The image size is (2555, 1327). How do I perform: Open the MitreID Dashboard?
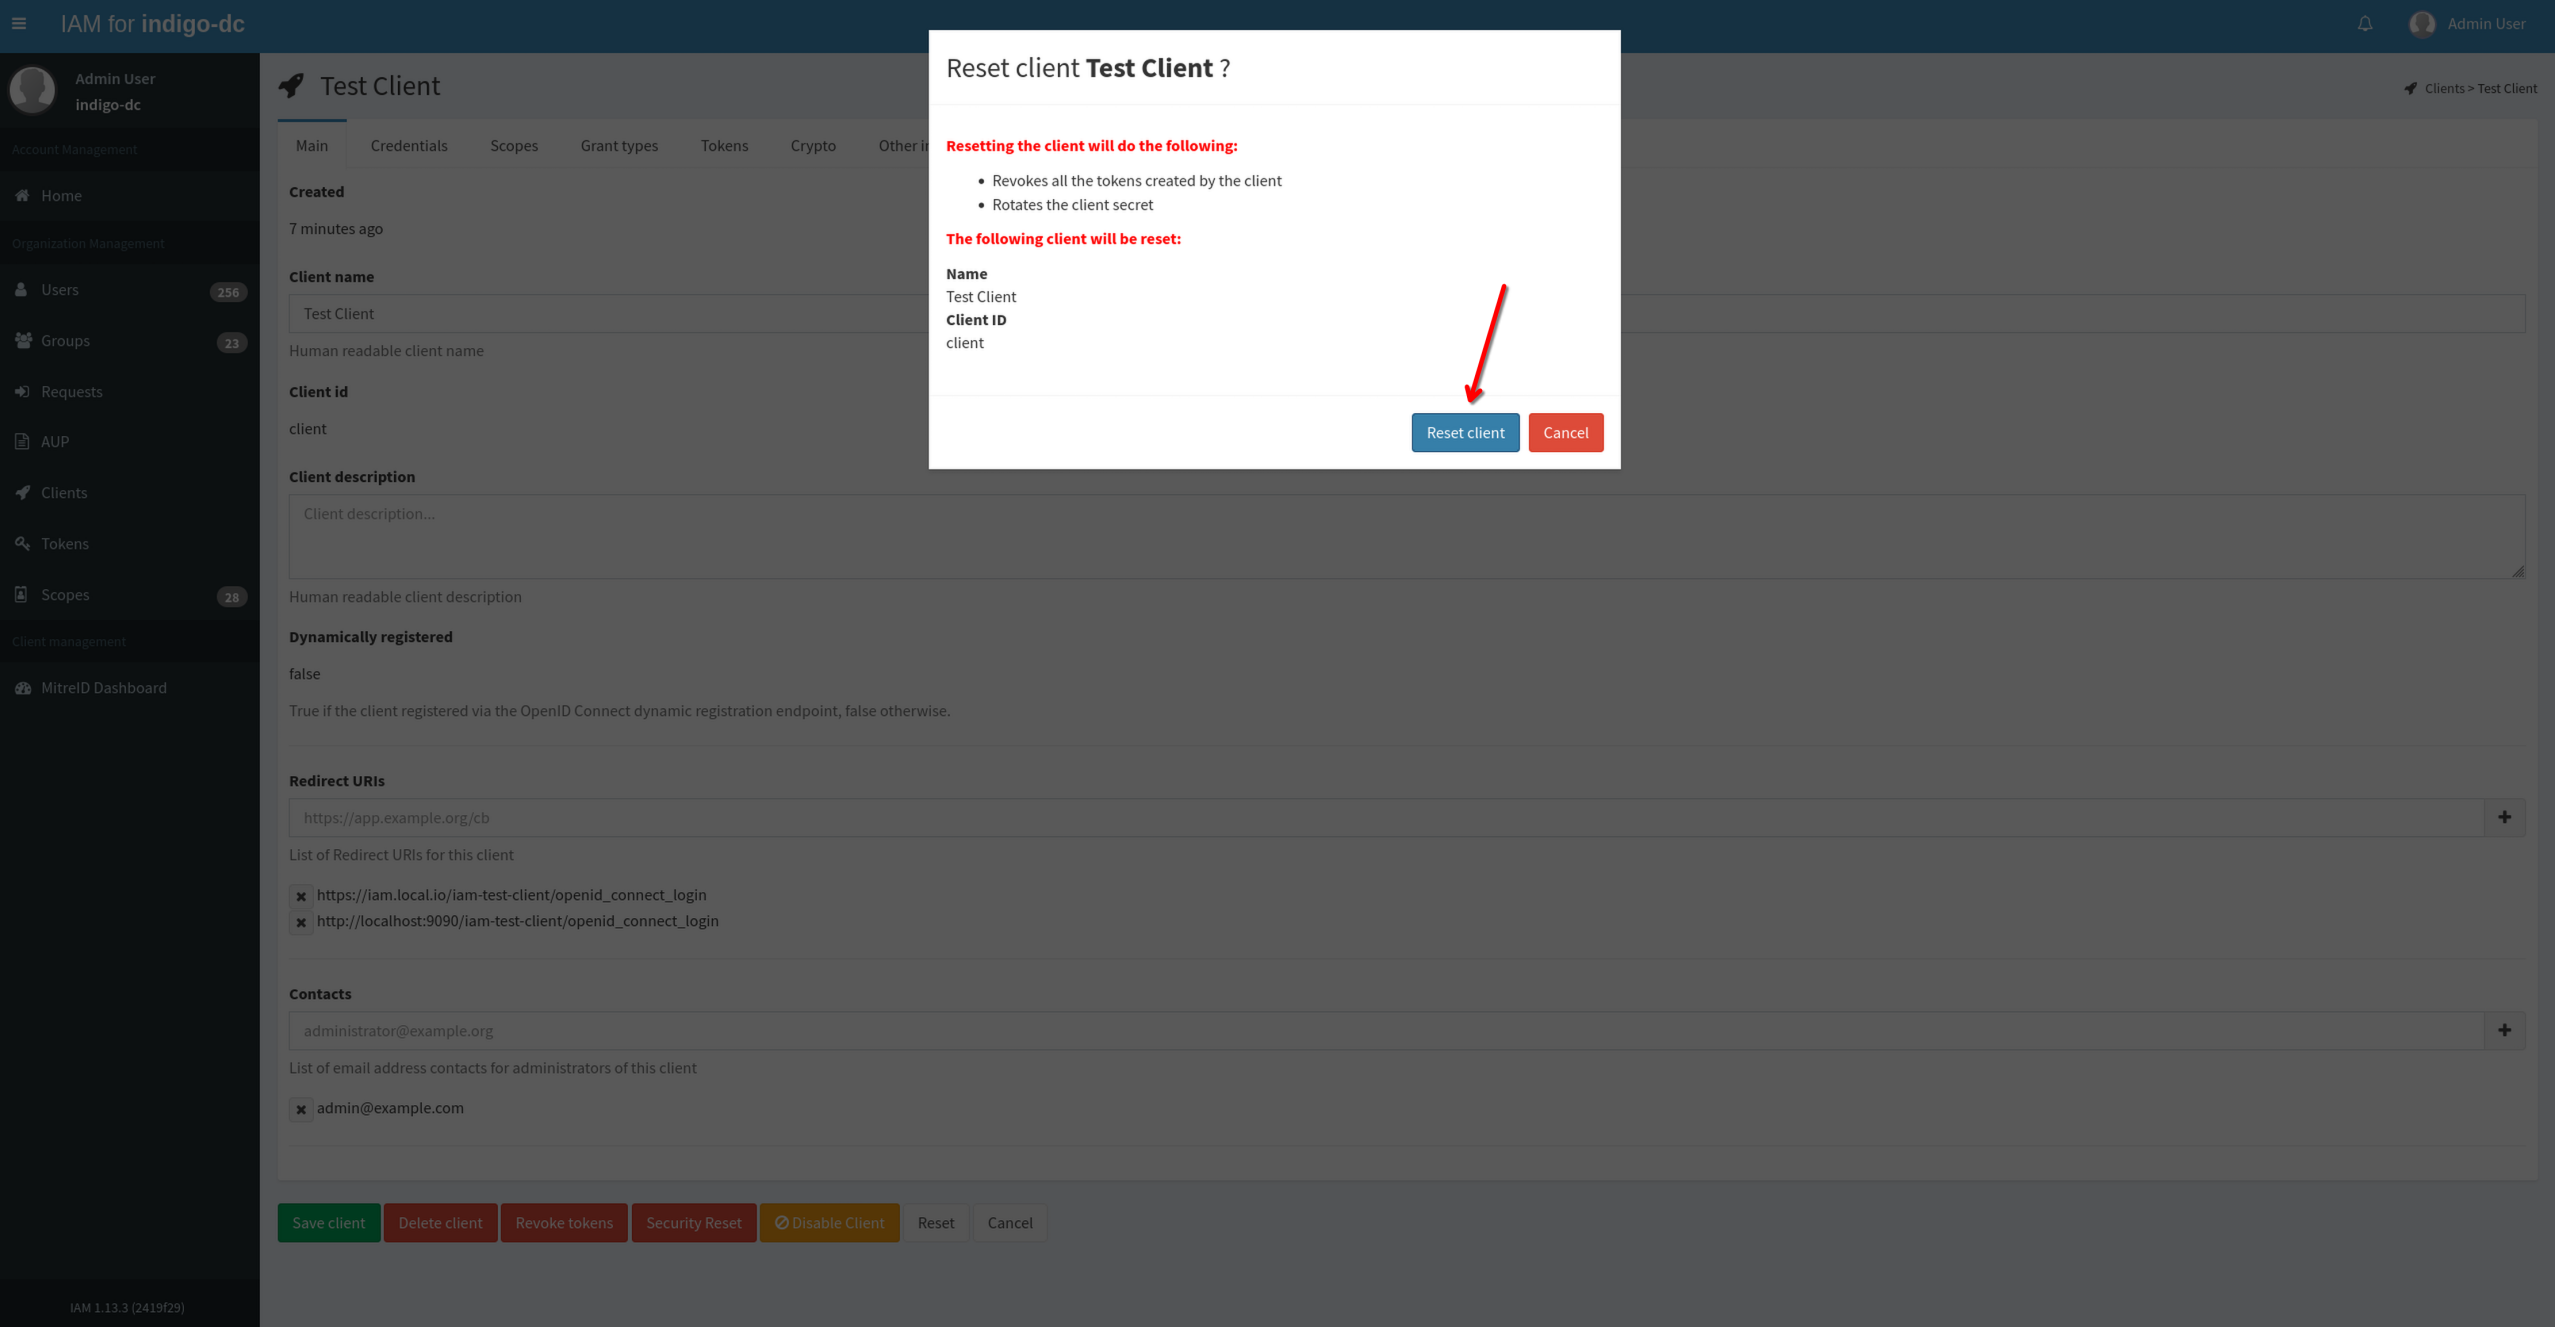tap(103, 687)
